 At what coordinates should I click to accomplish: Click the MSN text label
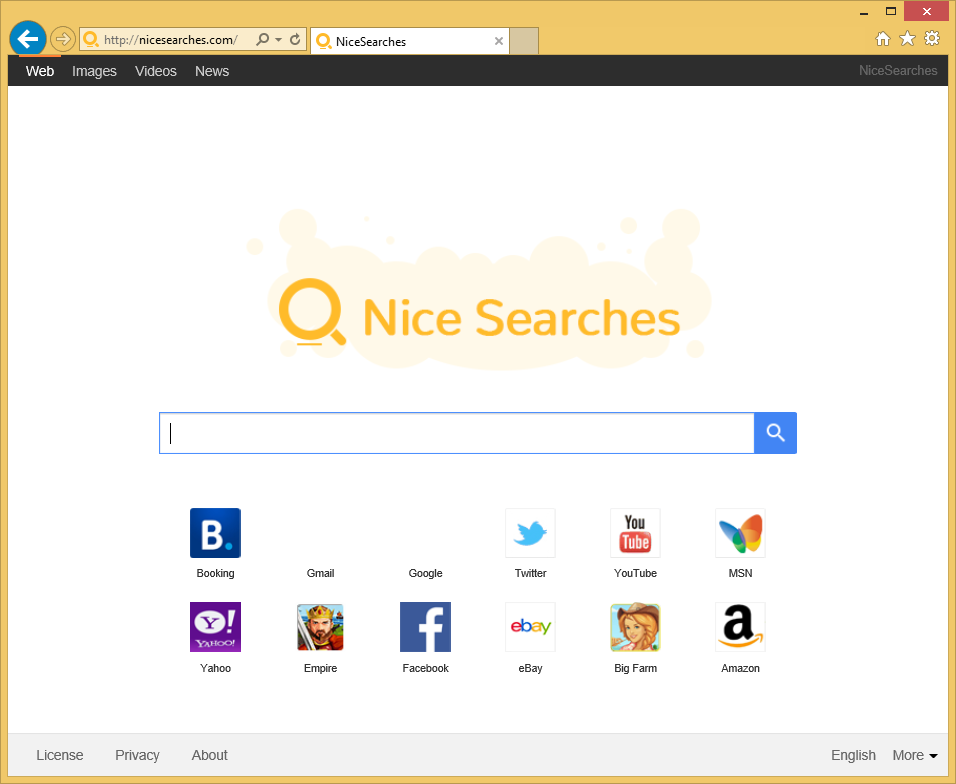click(x=740, y=573)
